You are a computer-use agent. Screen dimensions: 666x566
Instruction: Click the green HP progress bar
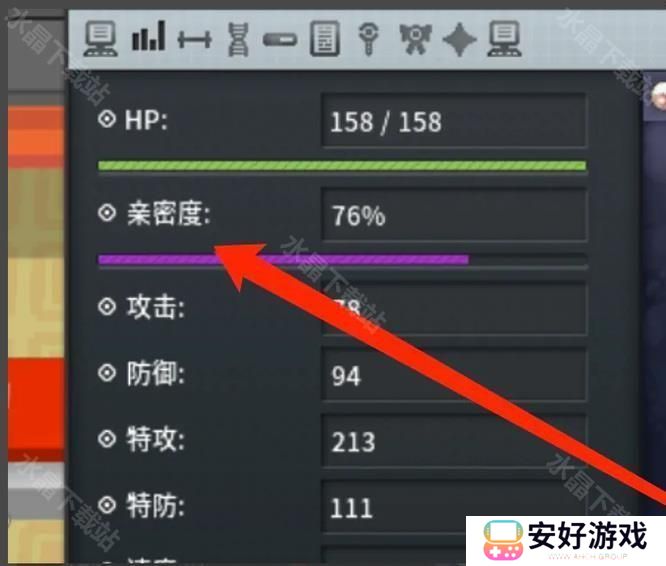click(x=342, y=165)
